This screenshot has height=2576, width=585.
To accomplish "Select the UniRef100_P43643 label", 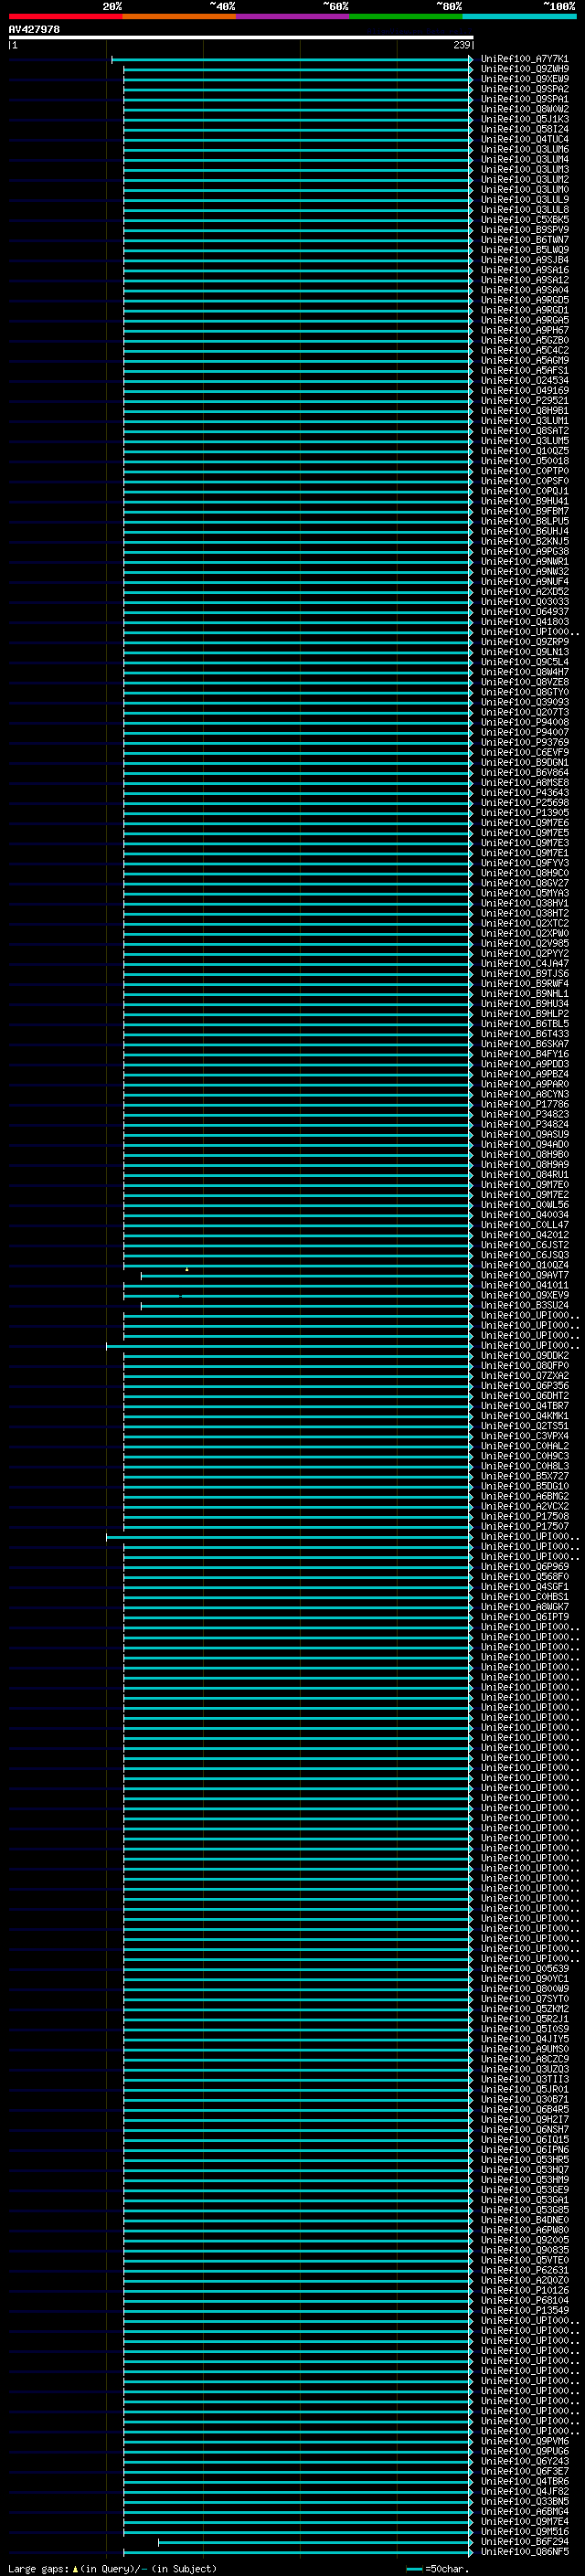I will pos(524,792).
